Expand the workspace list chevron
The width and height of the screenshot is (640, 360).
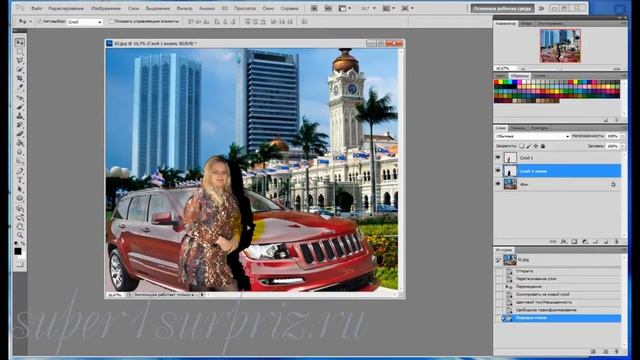point(541,8)
